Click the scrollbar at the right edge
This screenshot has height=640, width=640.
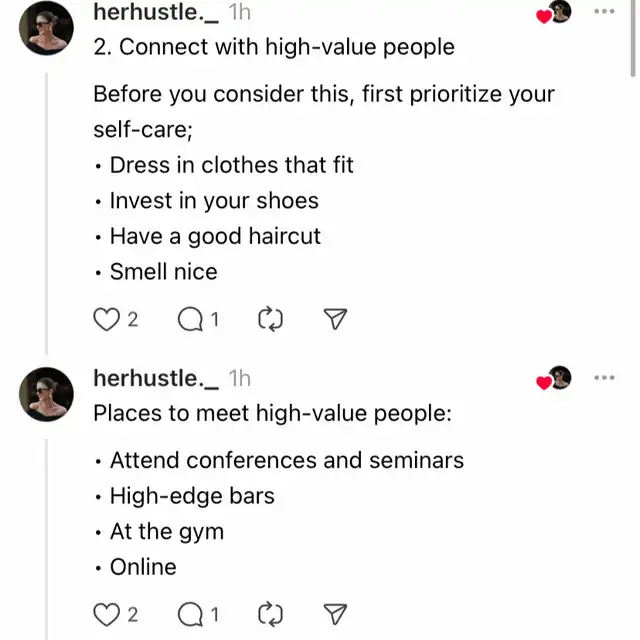633,39
